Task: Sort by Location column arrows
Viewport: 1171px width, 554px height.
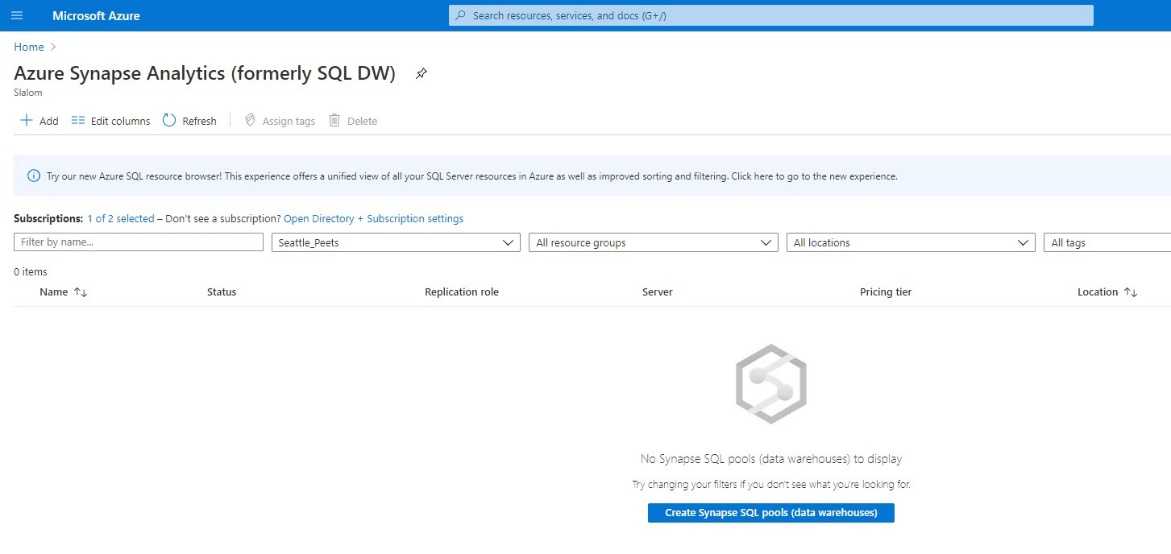Action: pos(1130,293)
